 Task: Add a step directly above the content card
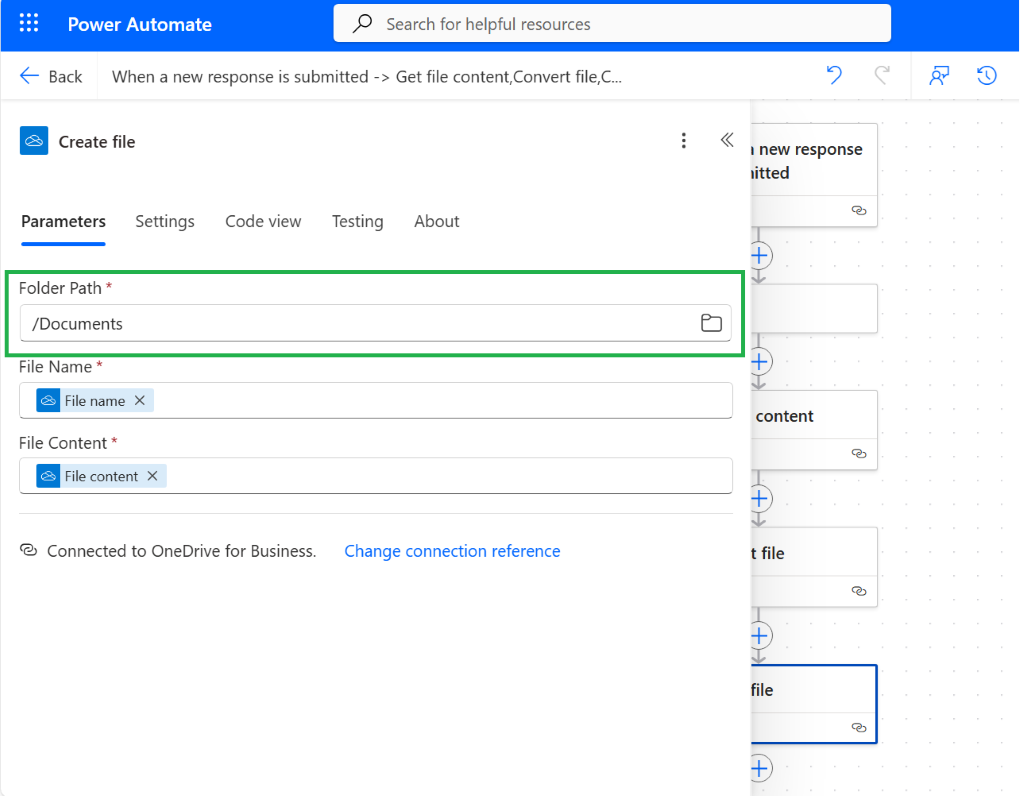[x=760, y=362]
